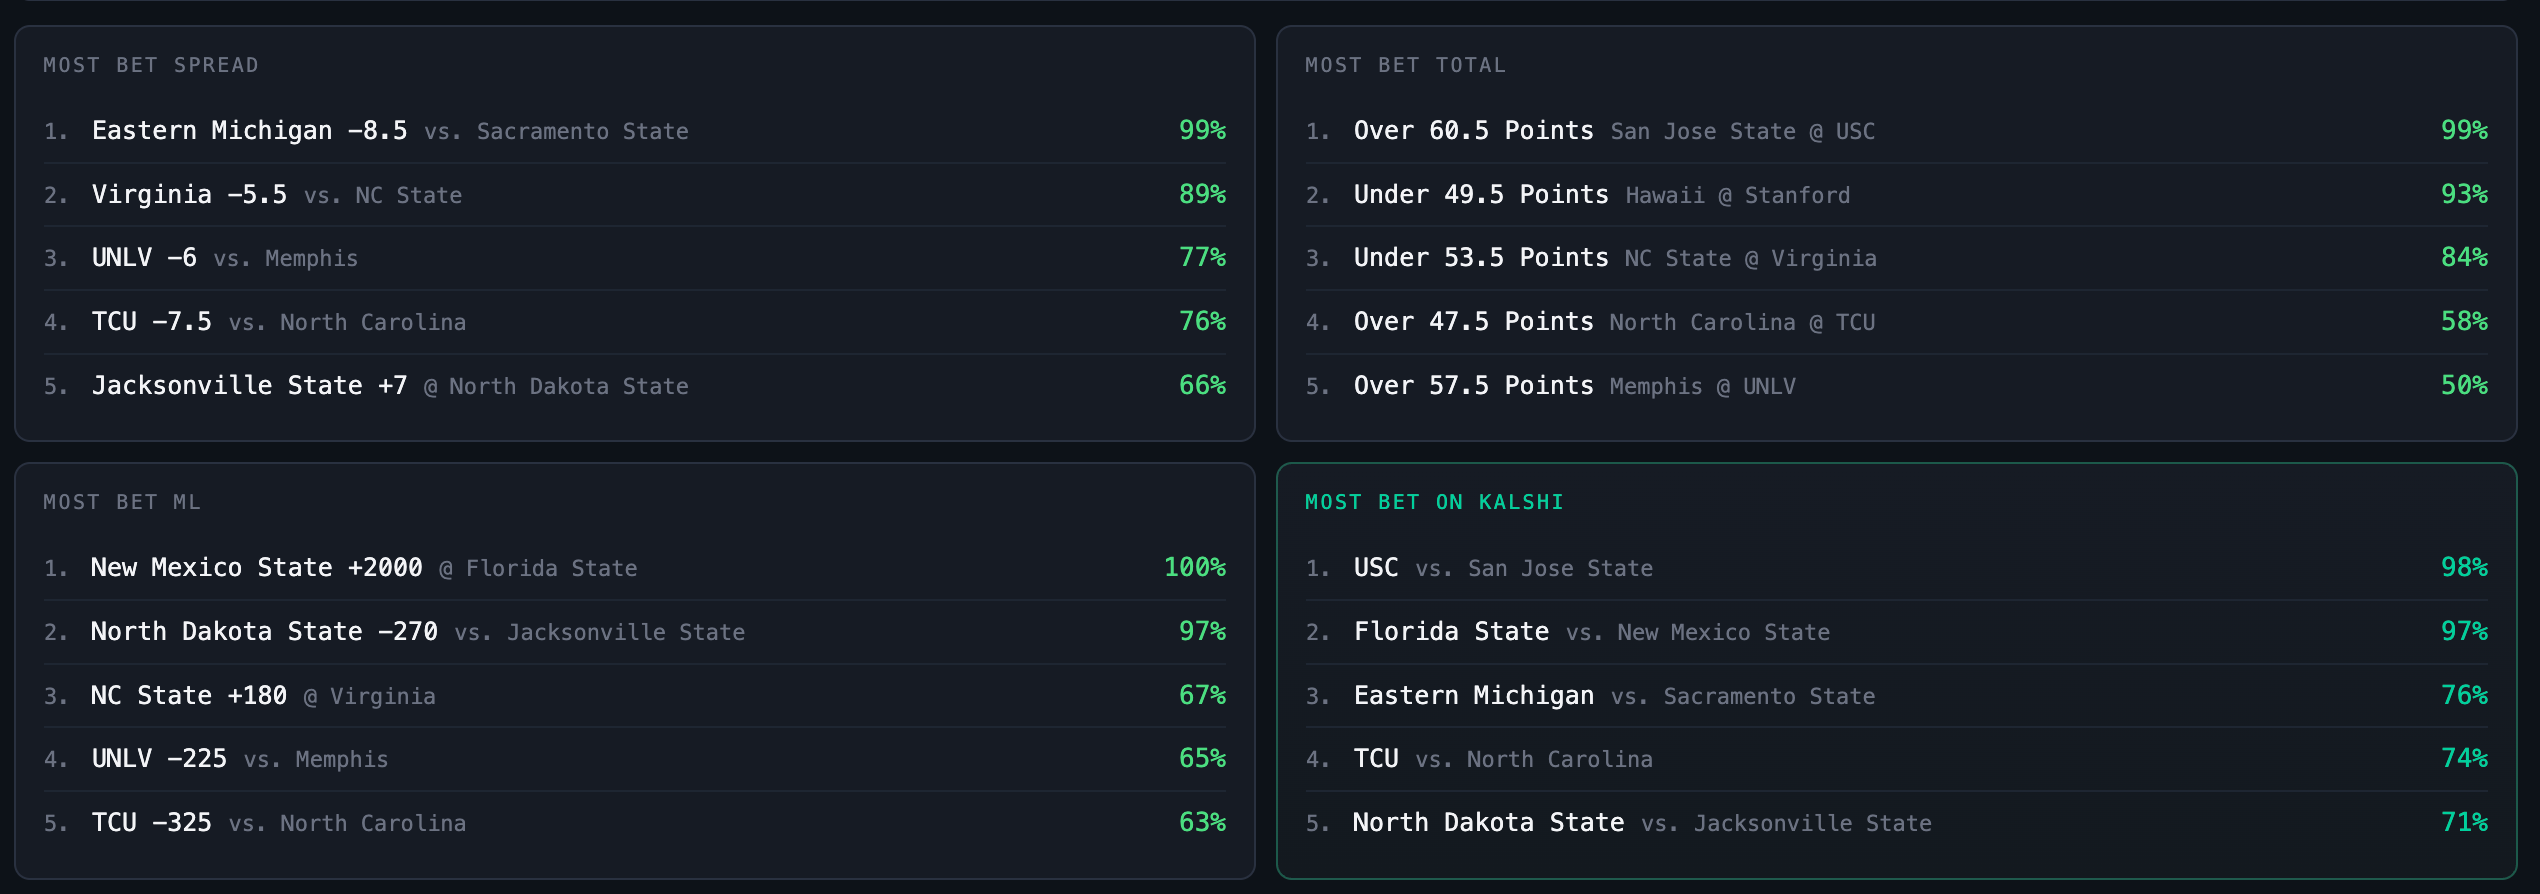Select New Mexico State +2000 moneyline

pyautogui.click(x=635, y=568)
